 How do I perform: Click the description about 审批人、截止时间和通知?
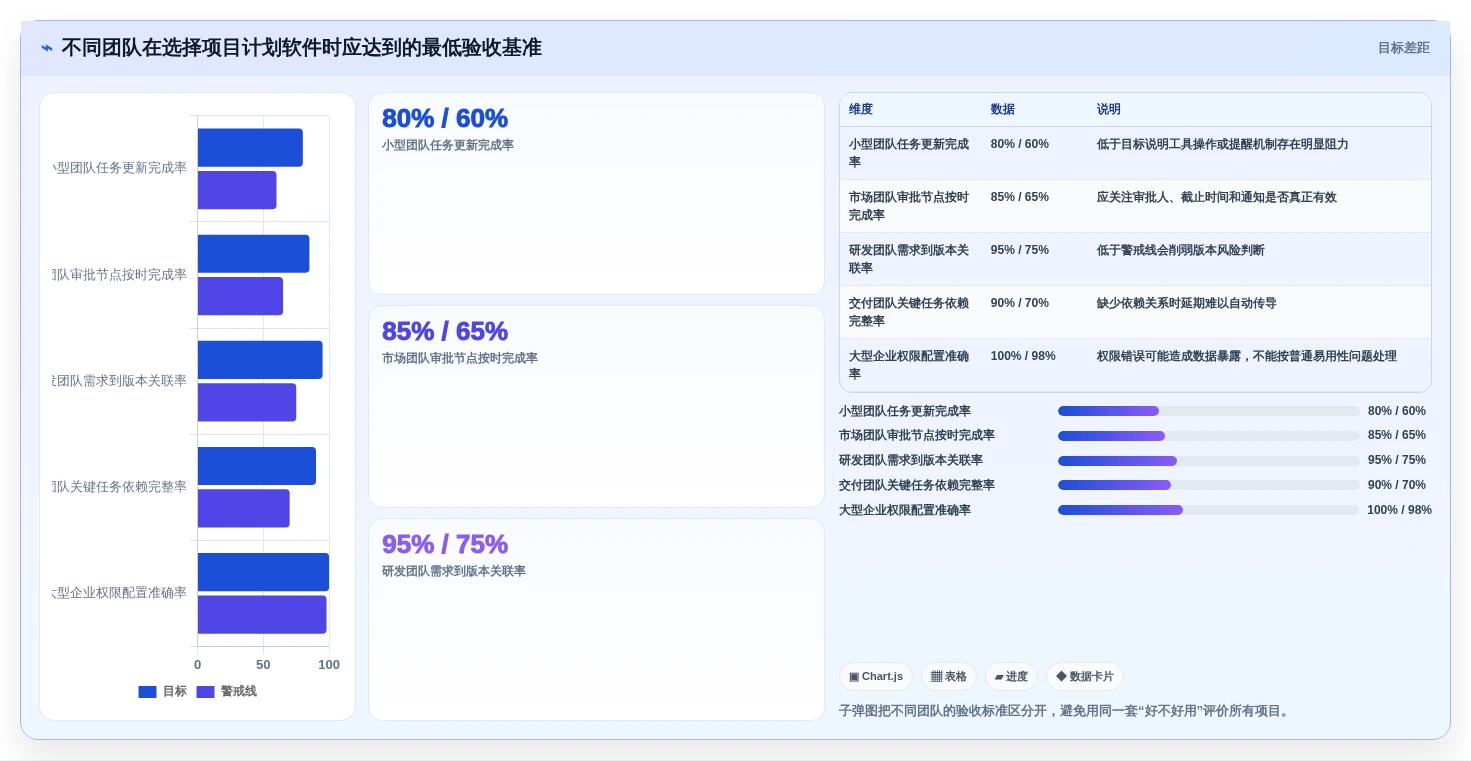click(1216, 197)
